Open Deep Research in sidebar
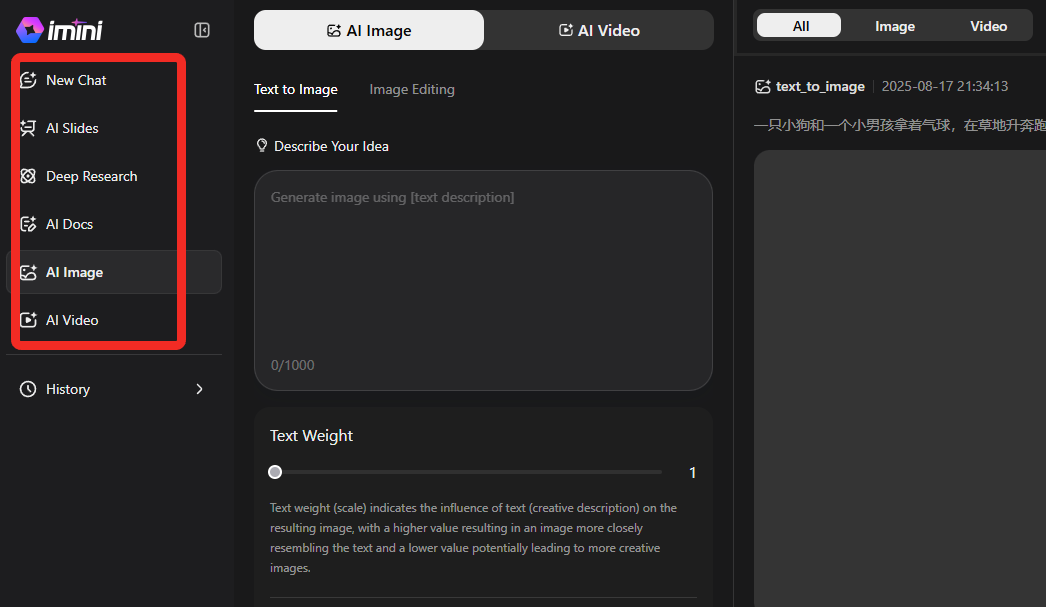Image resolution: width=1046 pixels, height=607 pixels. [114, 176]
